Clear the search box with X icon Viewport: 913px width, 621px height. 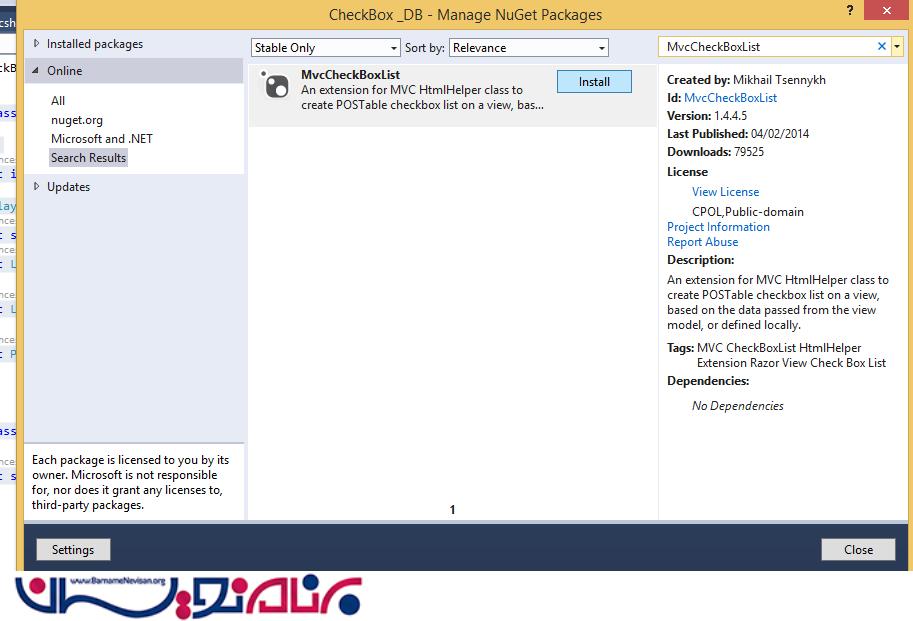(x=881, y=47)
